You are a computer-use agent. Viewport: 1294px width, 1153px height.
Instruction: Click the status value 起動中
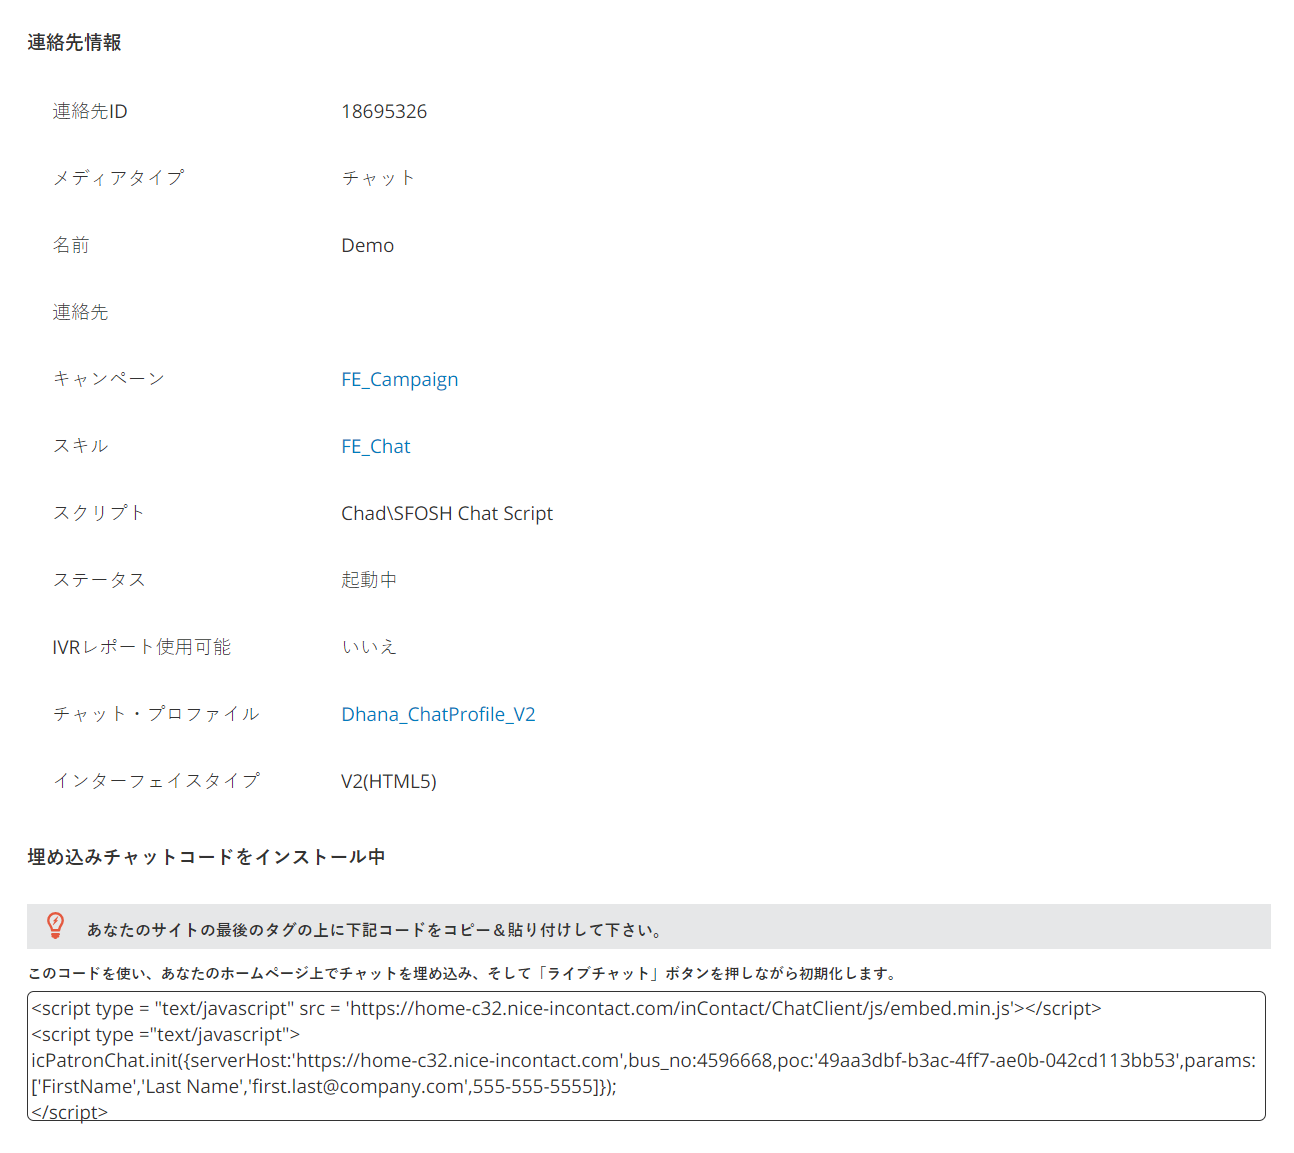(x=369, y=580)
